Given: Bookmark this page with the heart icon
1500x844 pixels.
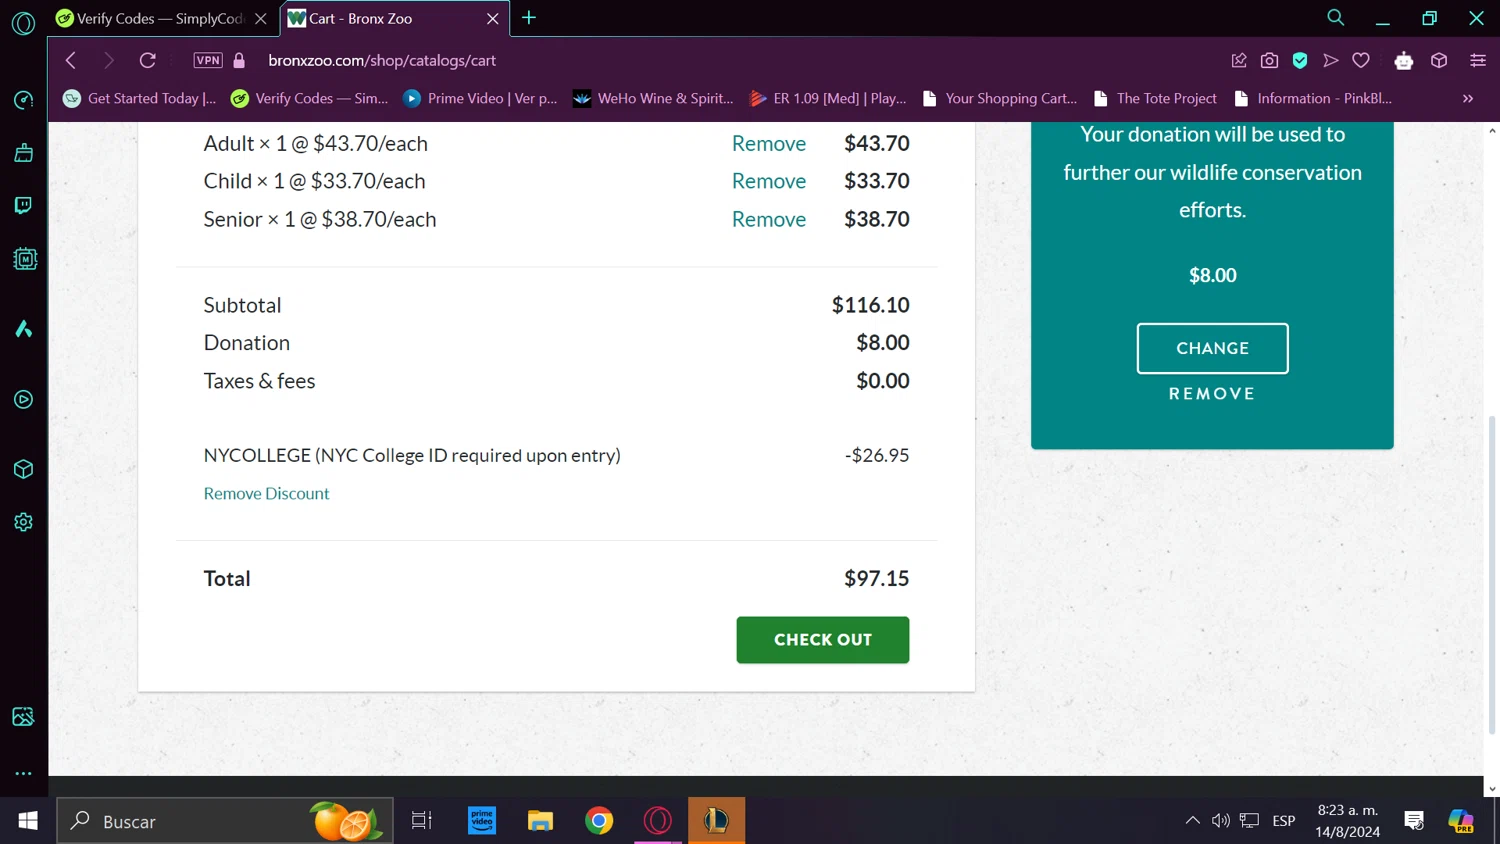Looking at the screenshot, I should click(1361, 61).
